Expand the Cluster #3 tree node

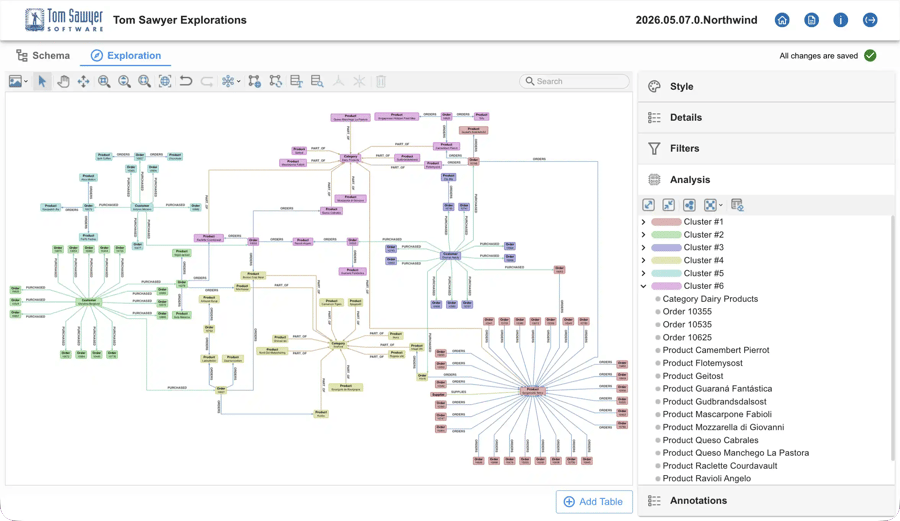click(x=643, y=247)
